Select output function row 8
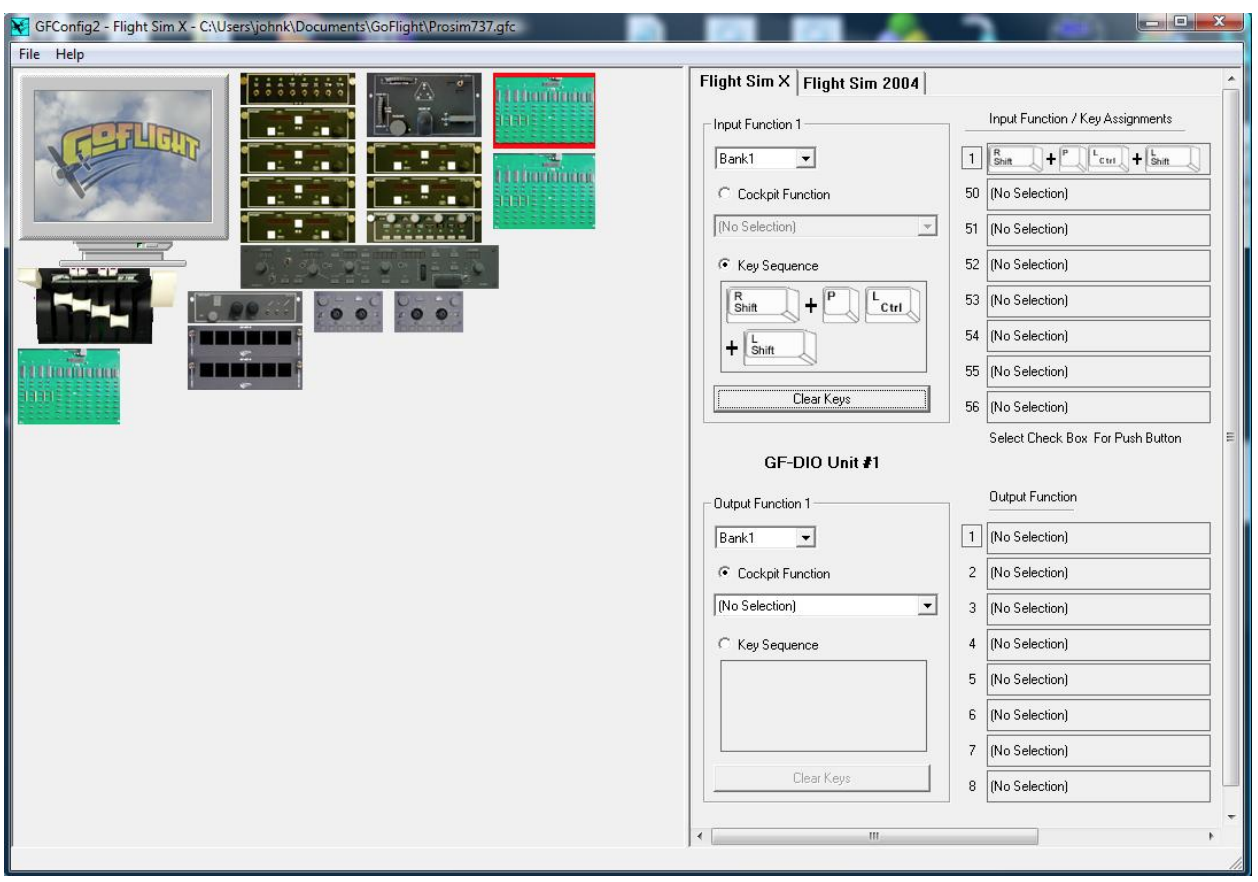Screen dimensions: 1258x882 pos(1098,786)
